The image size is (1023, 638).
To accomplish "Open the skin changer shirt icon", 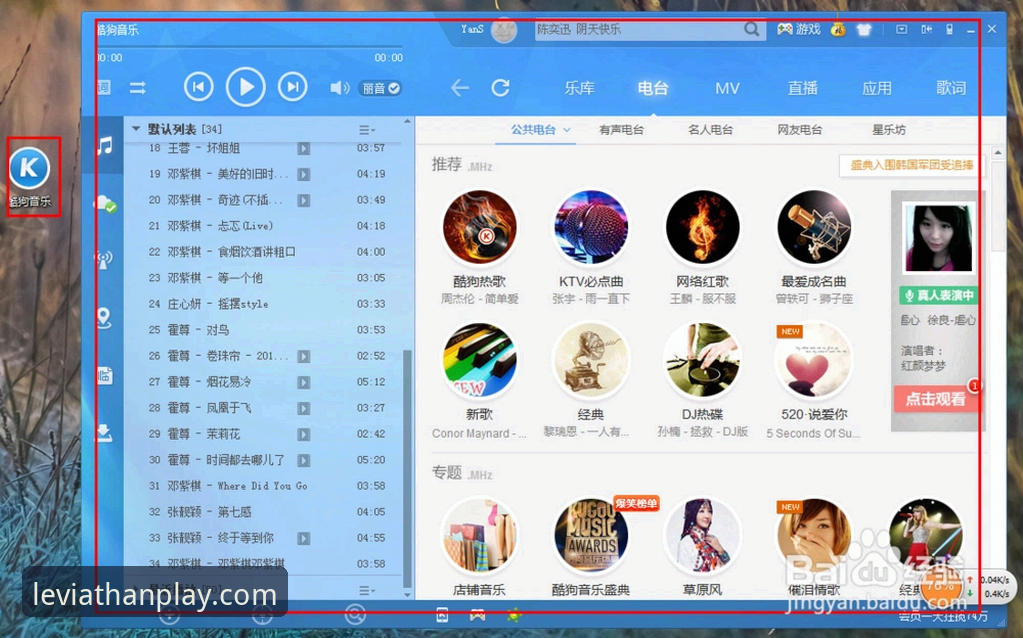I will pos(864,29).
